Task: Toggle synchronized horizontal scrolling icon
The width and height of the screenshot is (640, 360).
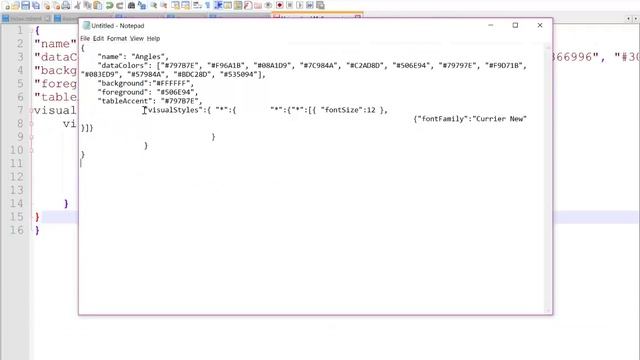Action: pyautogui.click(x=186, y=5)
